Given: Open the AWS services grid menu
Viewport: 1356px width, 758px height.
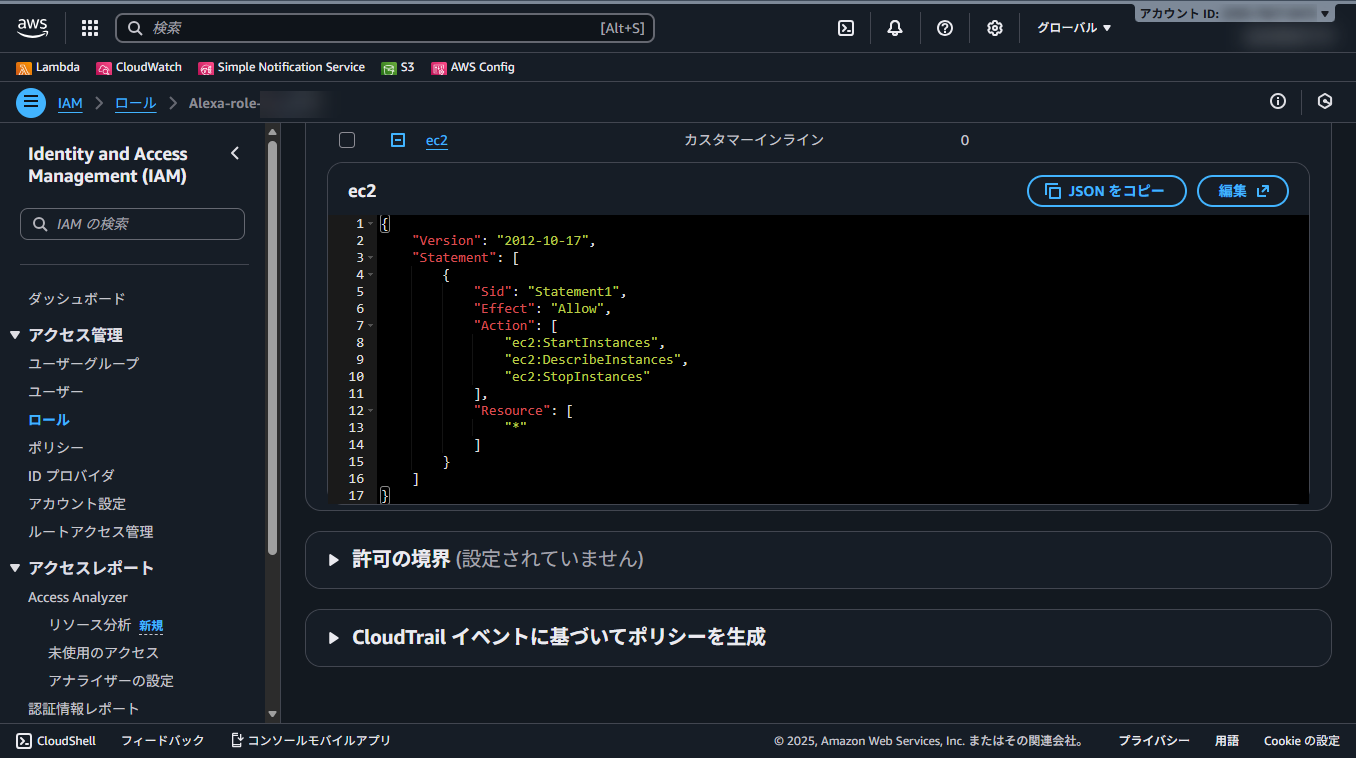Looking at the screenshot, I should 89,27.
